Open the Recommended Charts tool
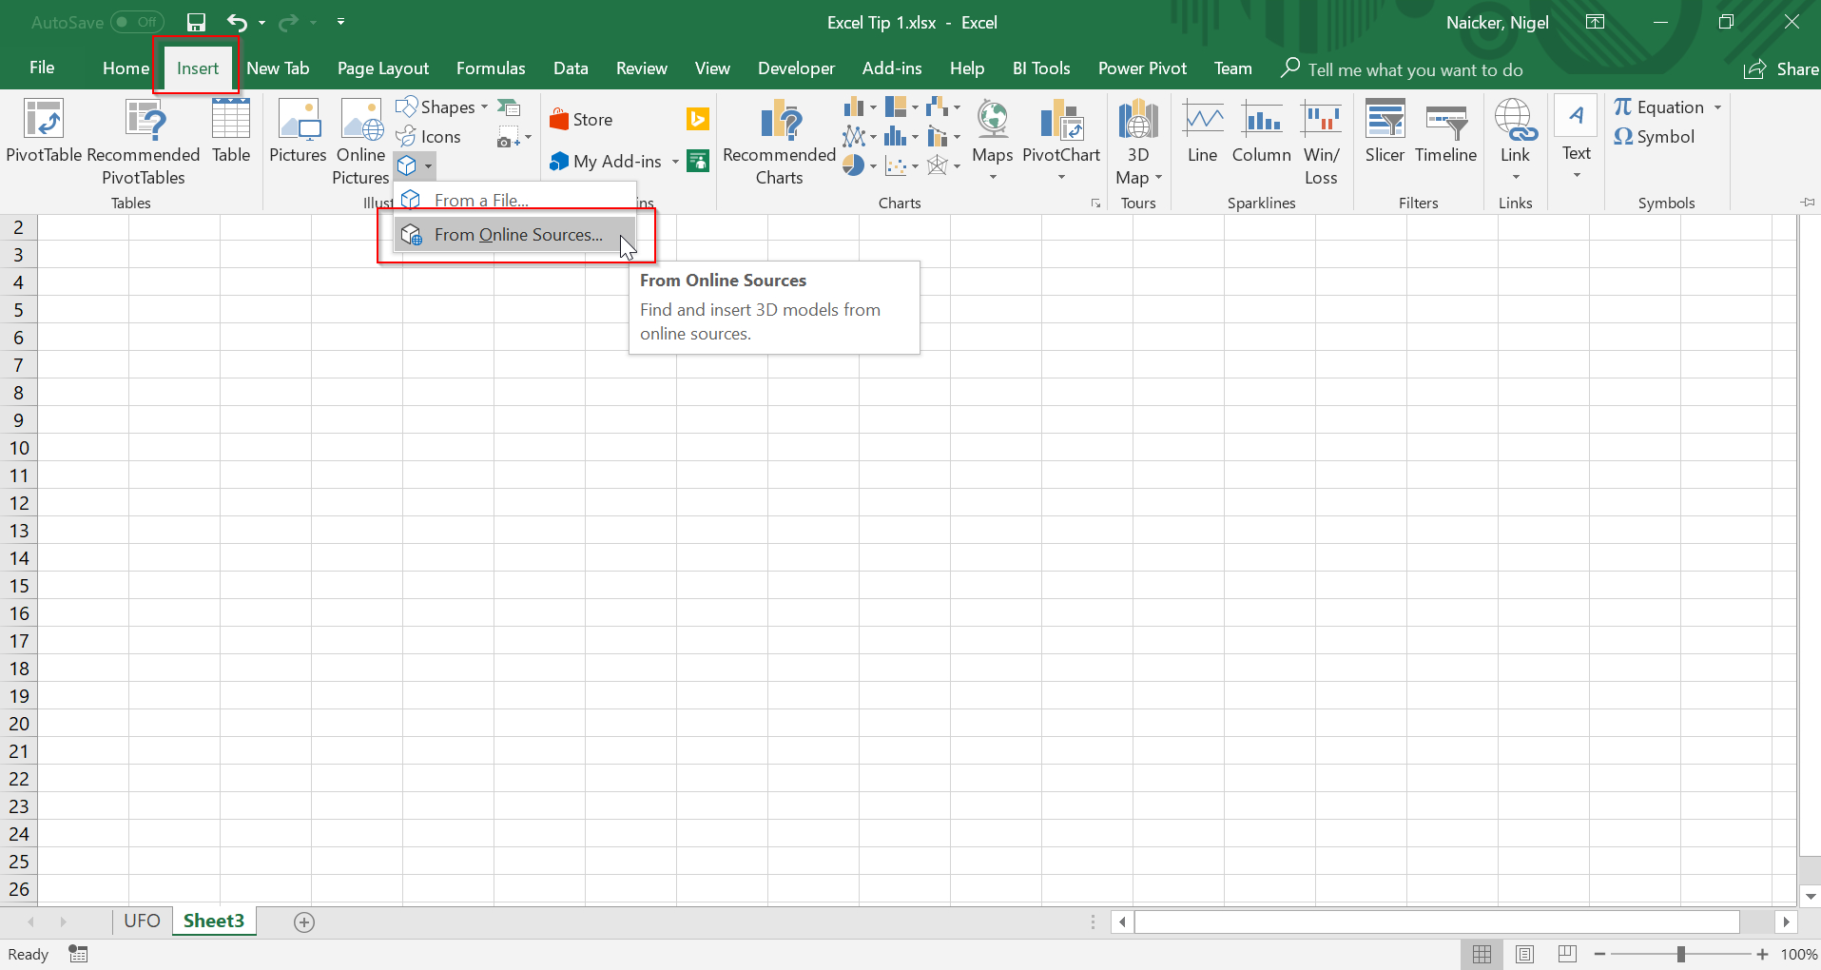 pyautogui.click(x=779, y=140)
